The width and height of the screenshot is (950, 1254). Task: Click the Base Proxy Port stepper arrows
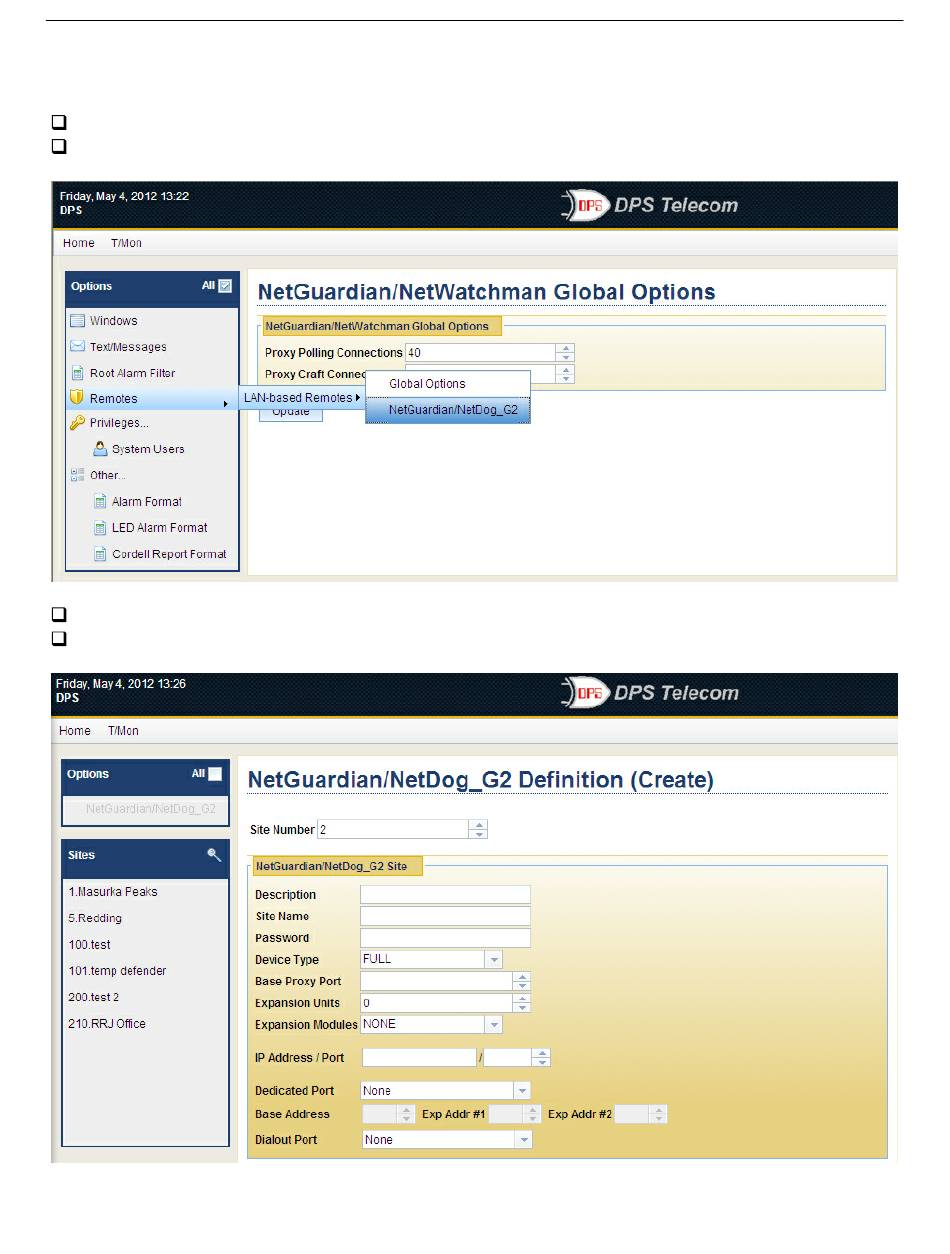click(521, 982)
